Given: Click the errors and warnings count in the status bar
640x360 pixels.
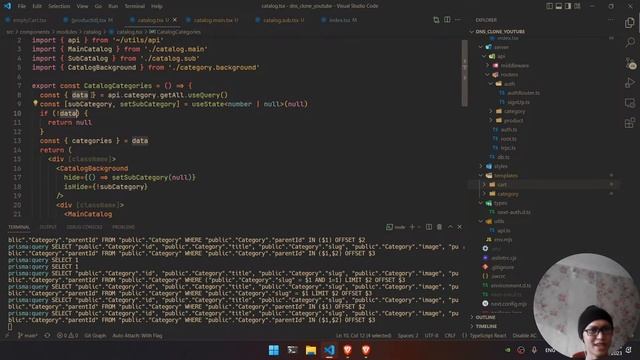Looking at the screenshot, I should [x=67, y=336].
